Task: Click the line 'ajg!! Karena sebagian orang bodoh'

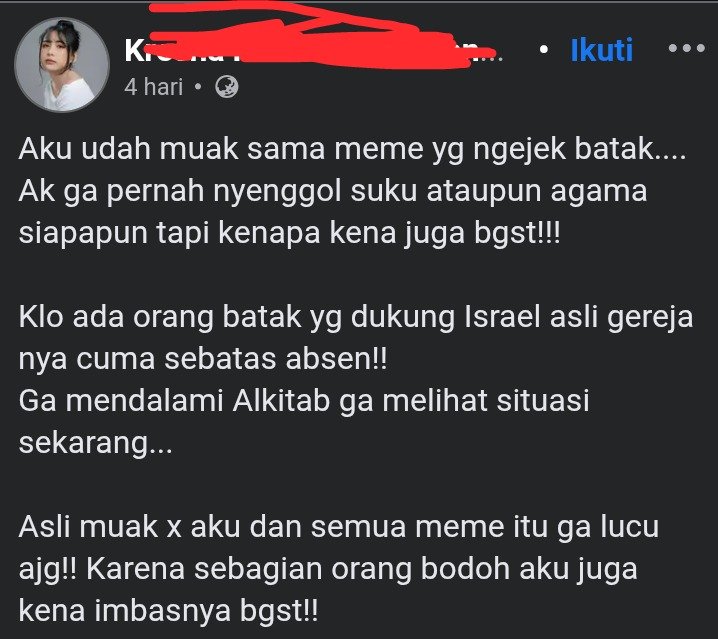Action: coord(328,569)
